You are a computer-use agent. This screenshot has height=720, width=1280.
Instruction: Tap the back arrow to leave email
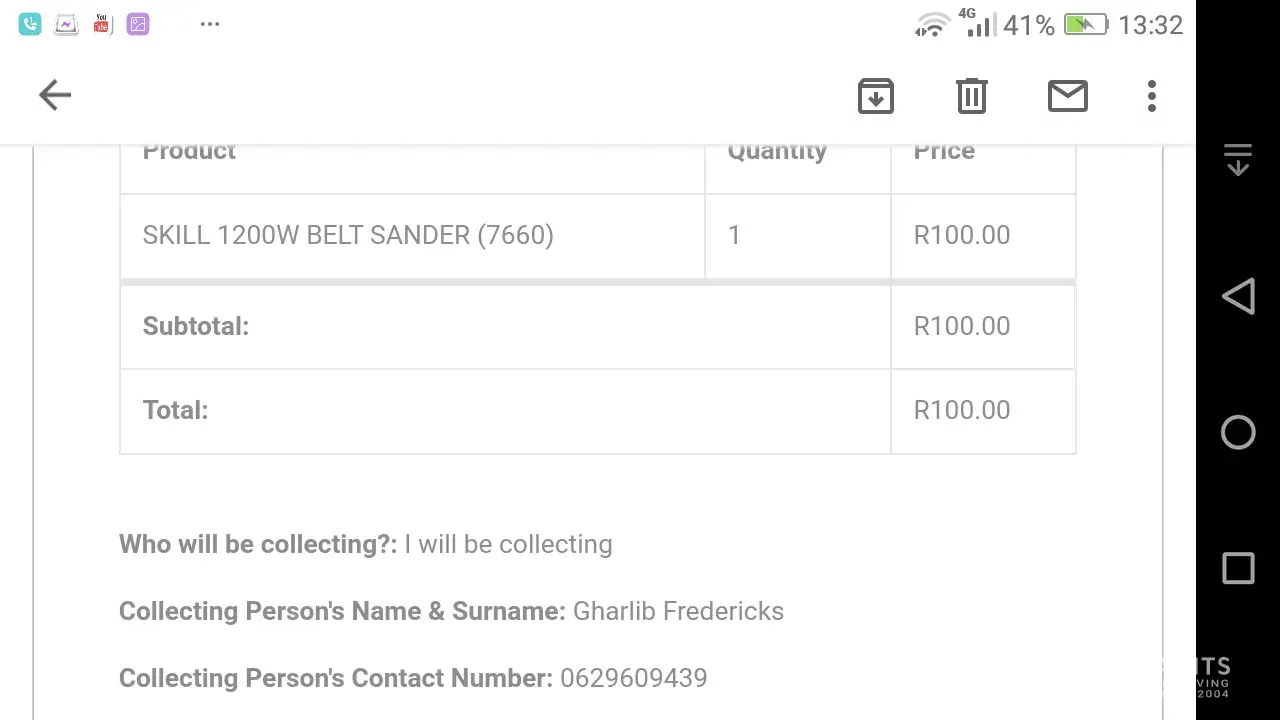pyautogui.click(x=55, y=95)
